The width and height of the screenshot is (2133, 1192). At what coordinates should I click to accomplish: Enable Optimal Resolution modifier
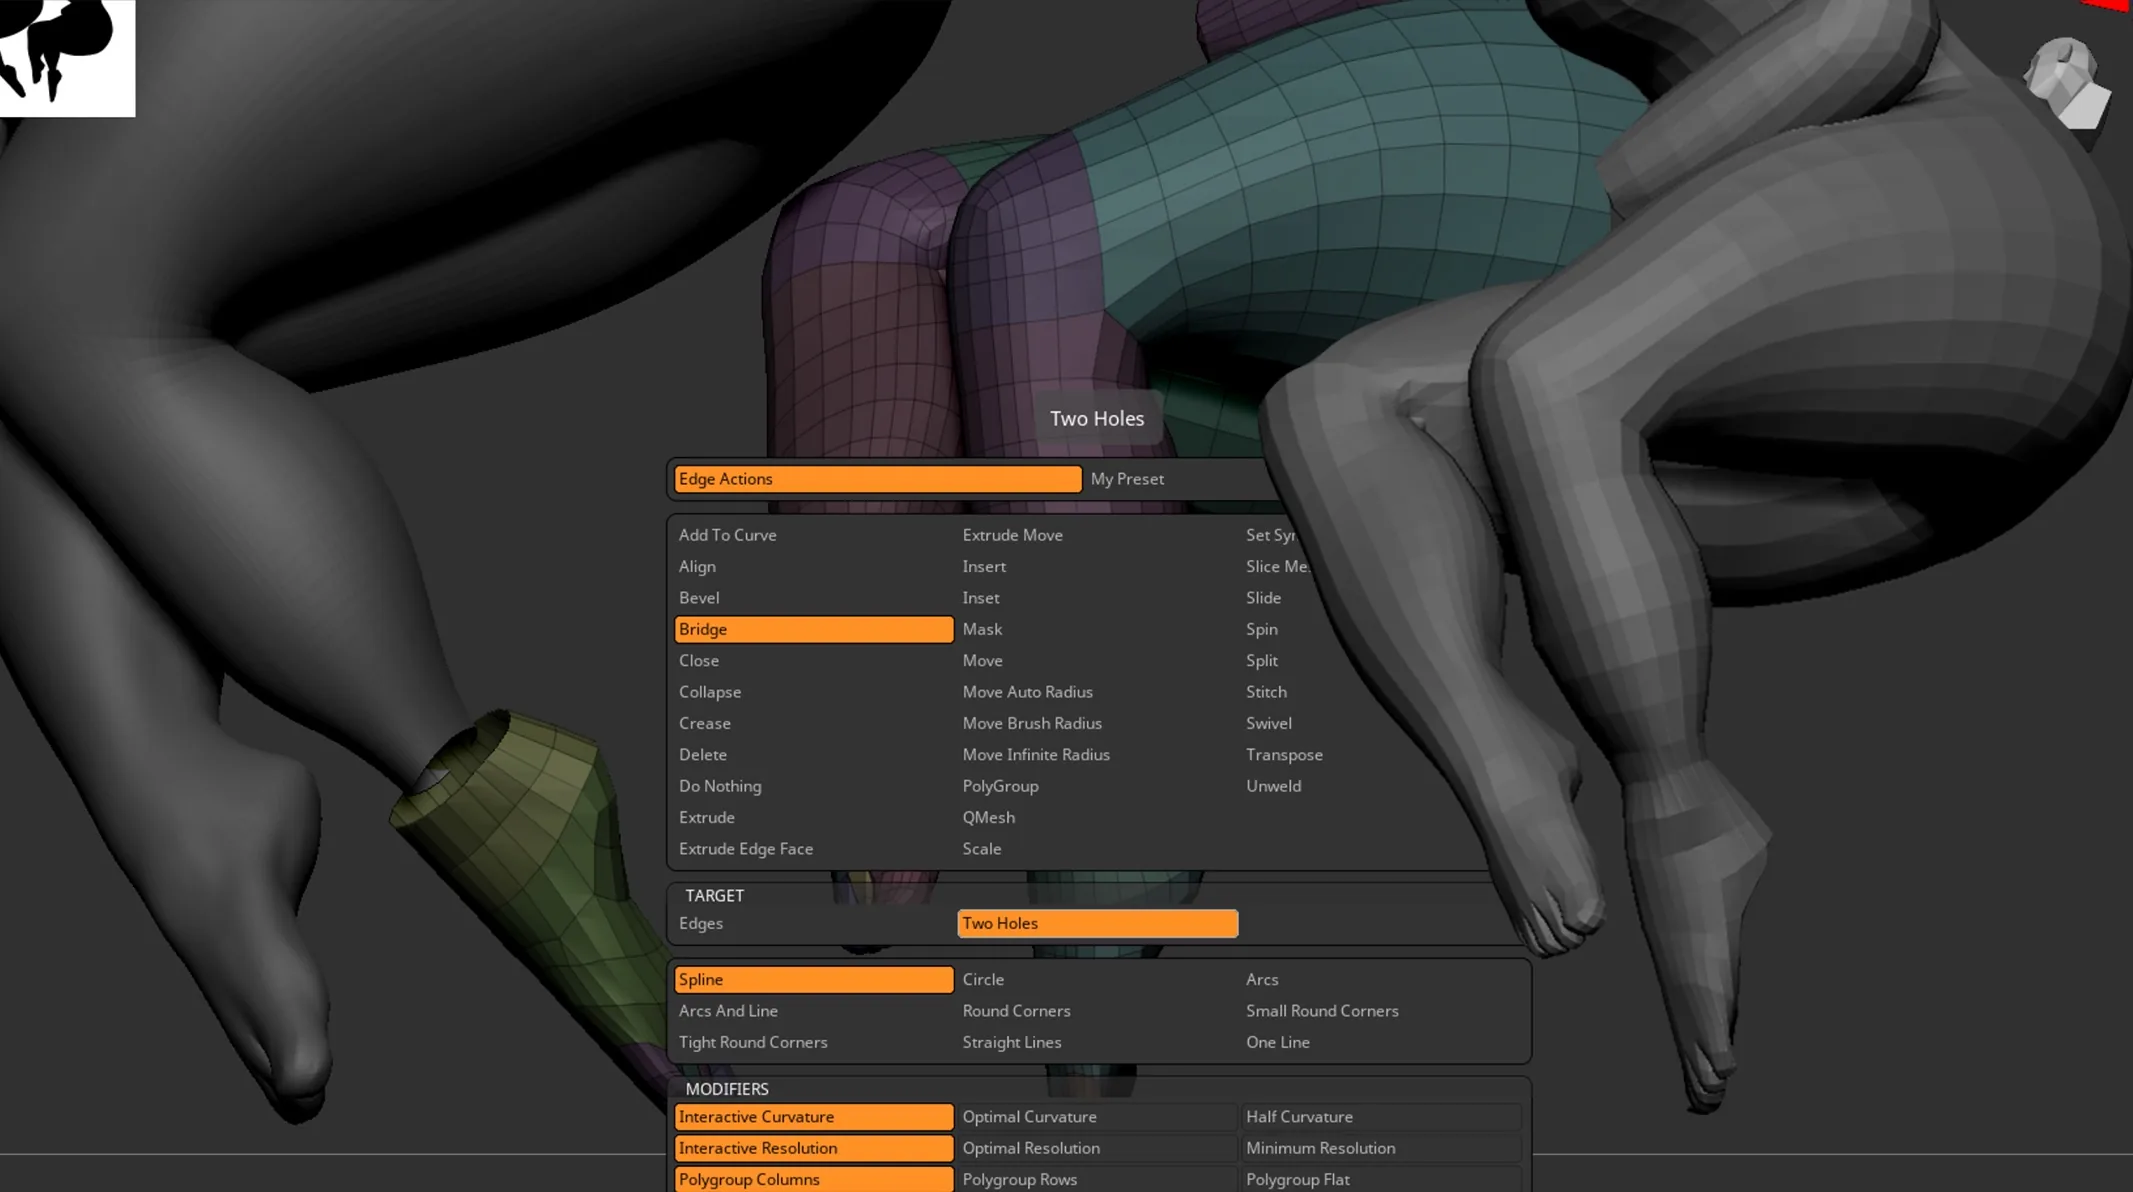click(x=1097, y=1148)
